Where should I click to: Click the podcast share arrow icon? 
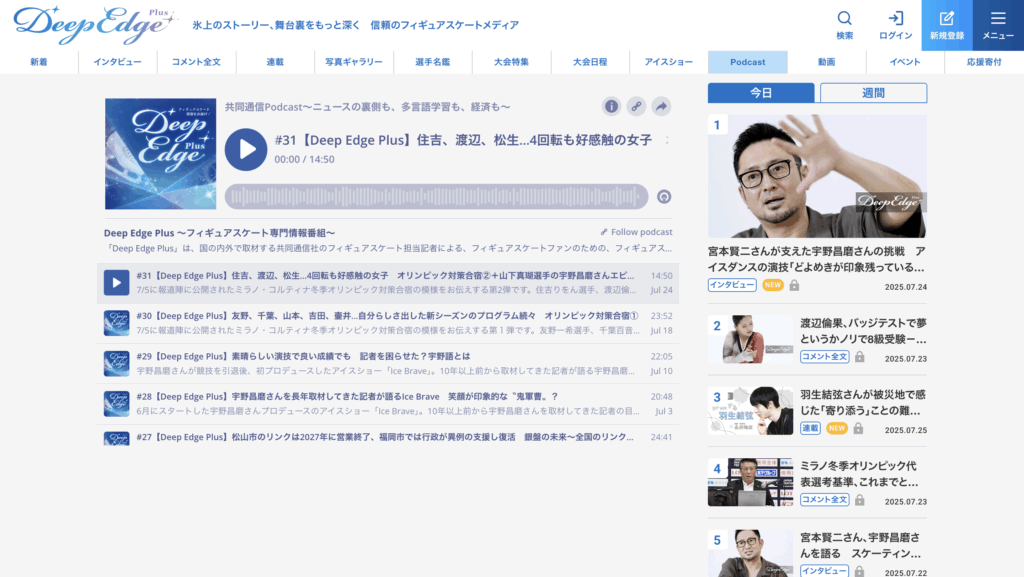[661, 106]
